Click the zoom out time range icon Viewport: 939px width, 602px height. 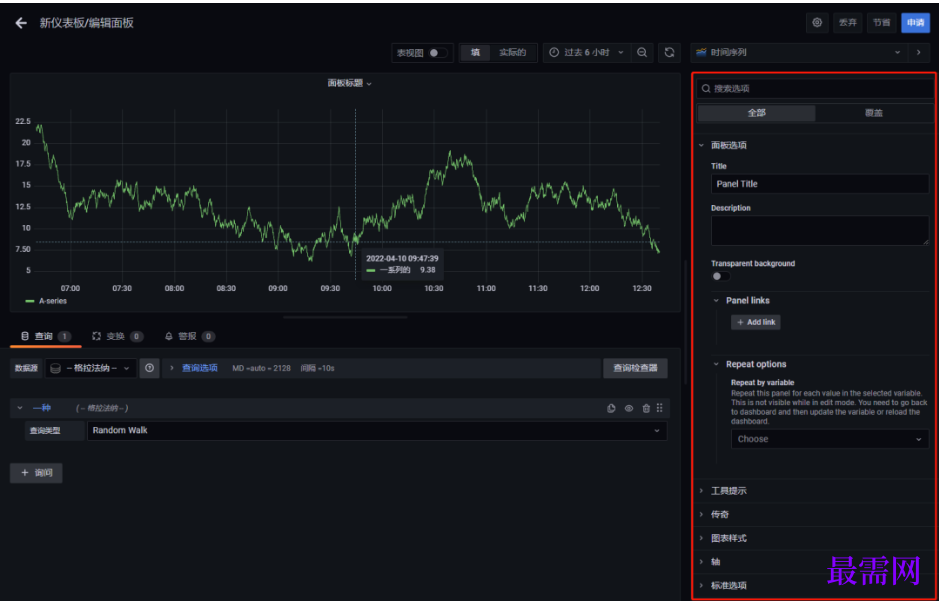coord(643,52)
